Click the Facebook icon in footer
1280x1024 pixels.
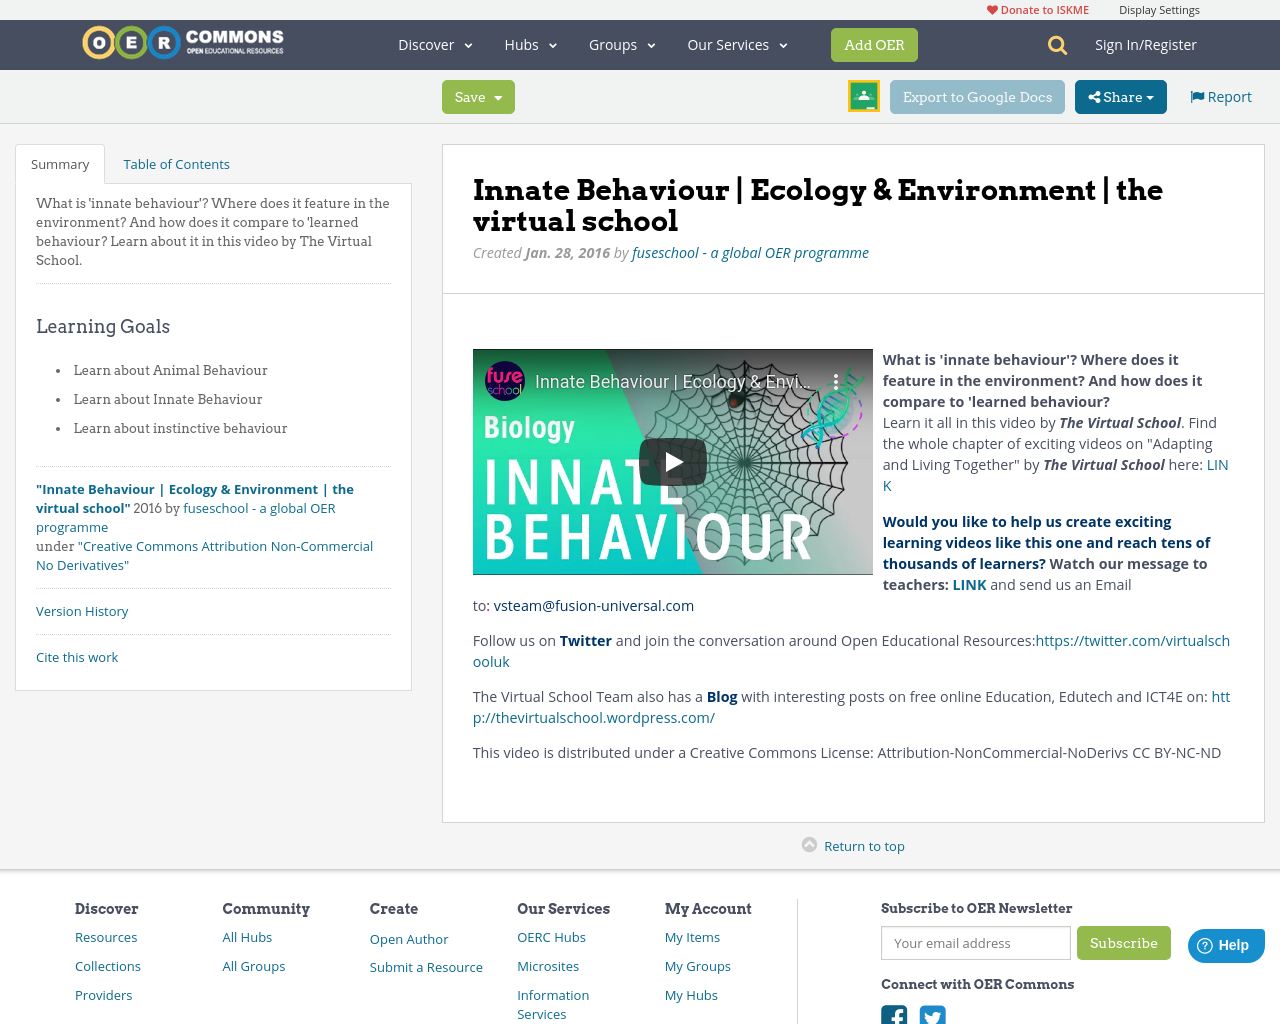click(894, 1016)
